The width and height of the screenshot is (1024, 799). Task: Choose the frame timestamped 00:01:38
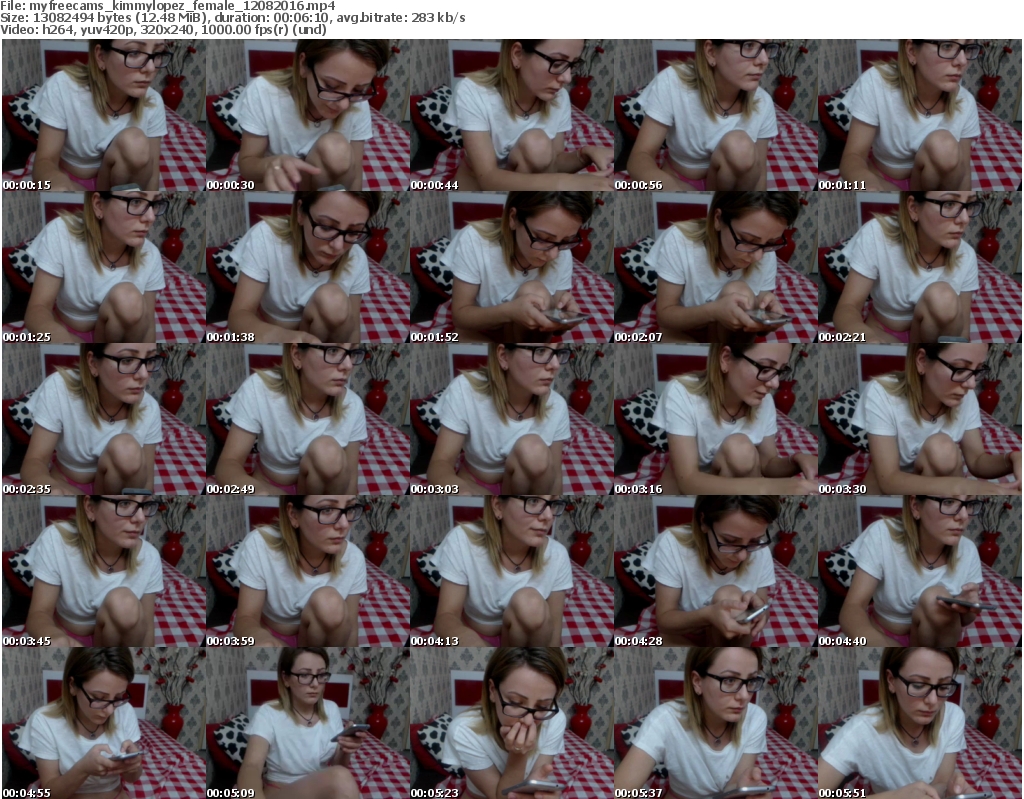308,267
